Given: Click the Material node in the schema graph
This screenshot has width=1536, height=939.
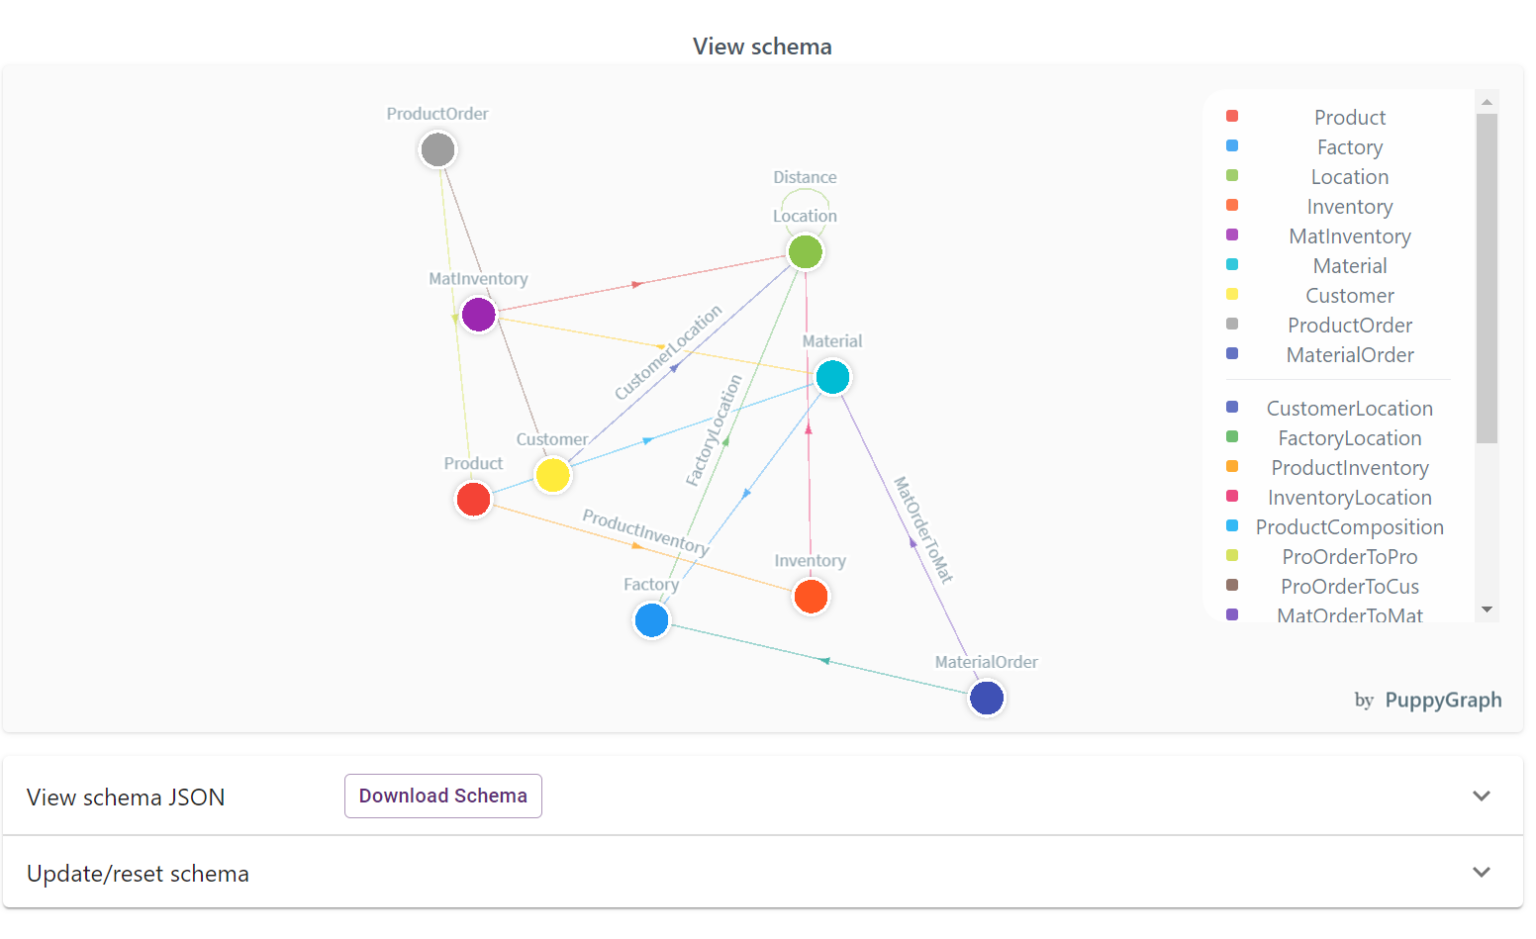Looking at the screenshot, I should (833, 377).
